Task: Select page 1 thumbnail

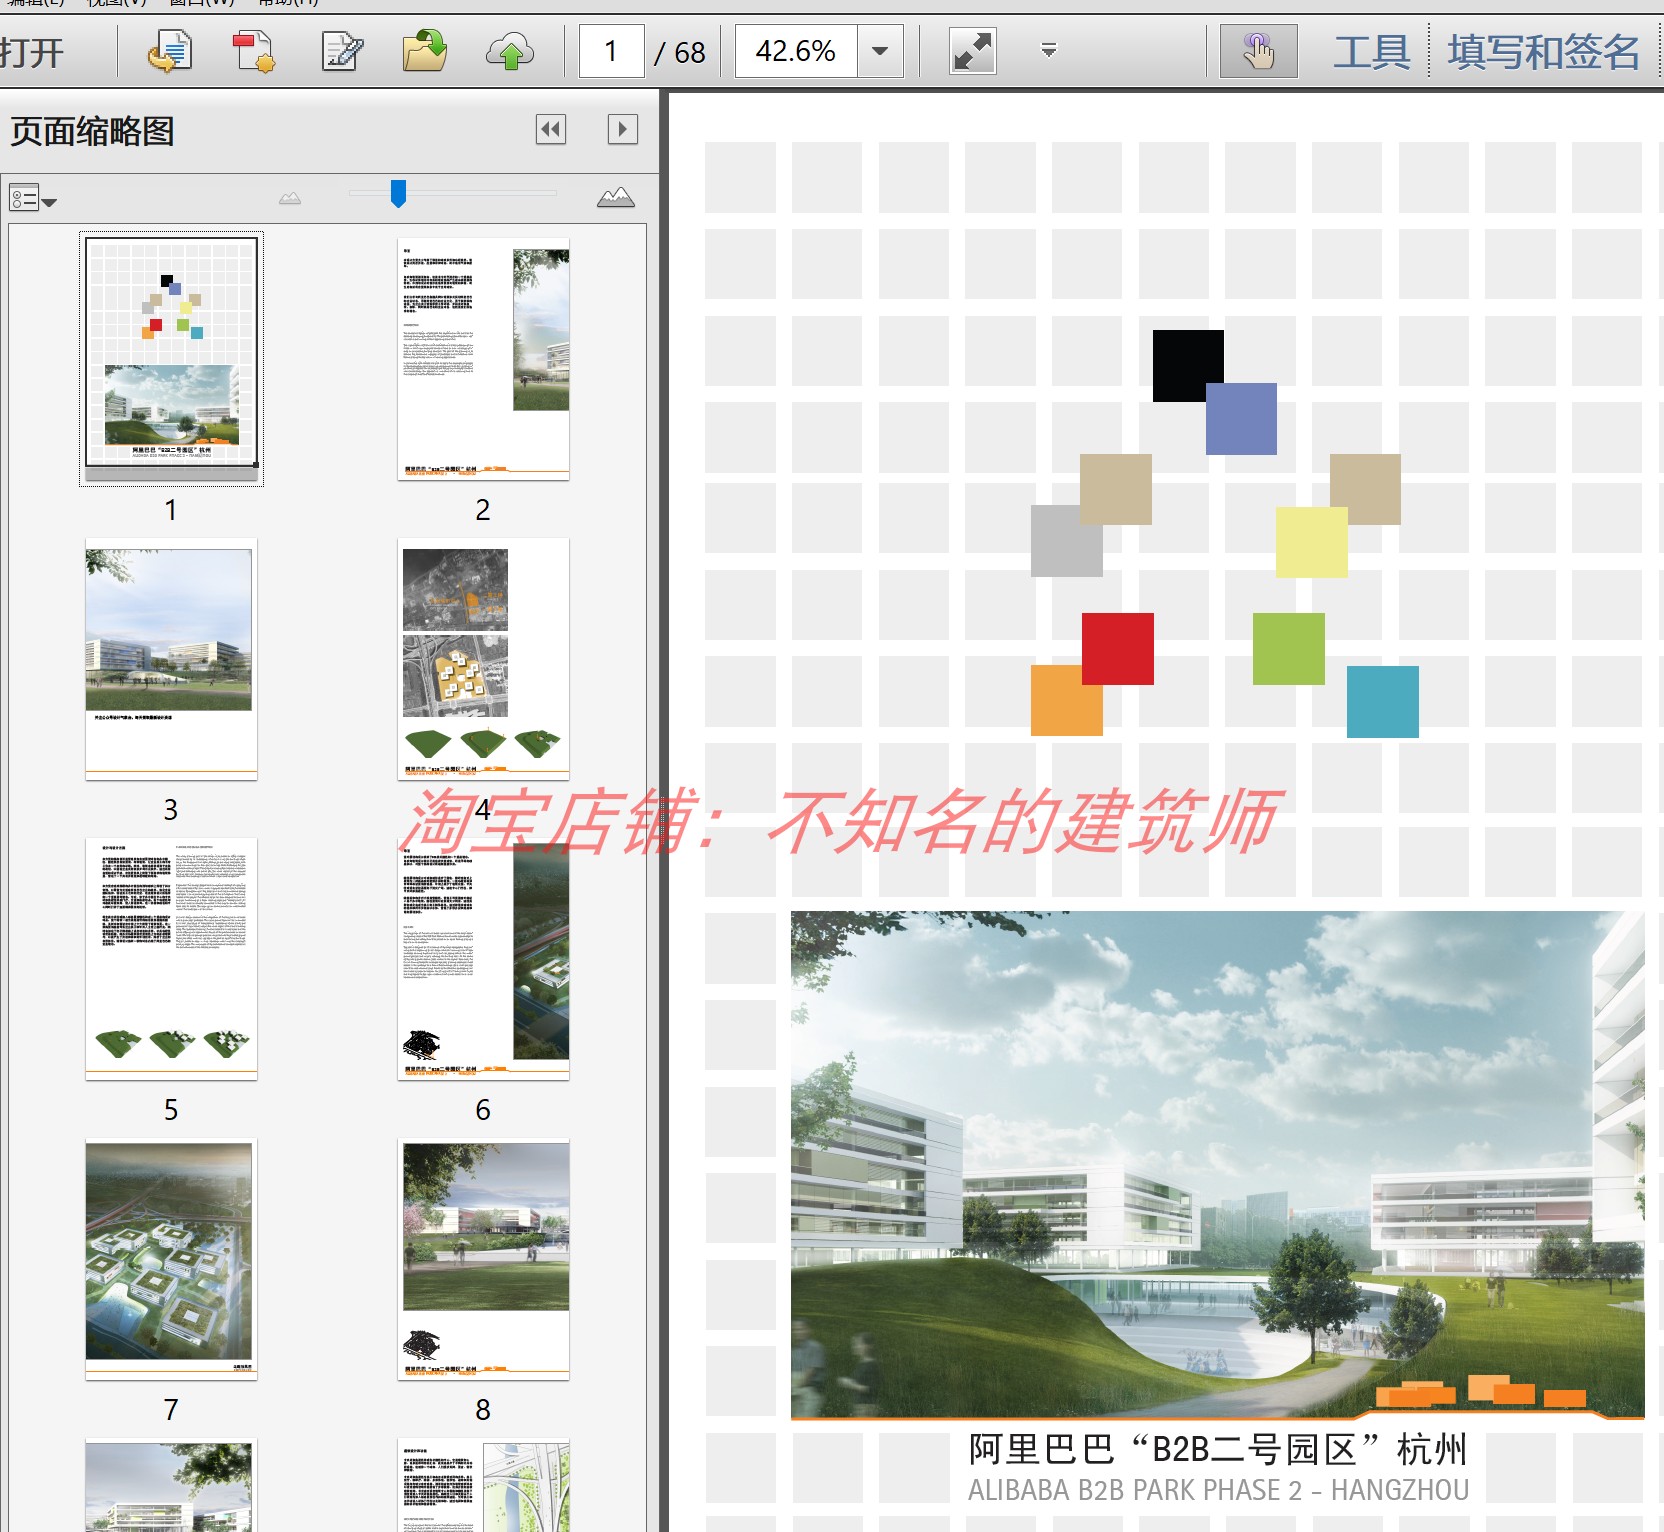Action: pos(171,357)
